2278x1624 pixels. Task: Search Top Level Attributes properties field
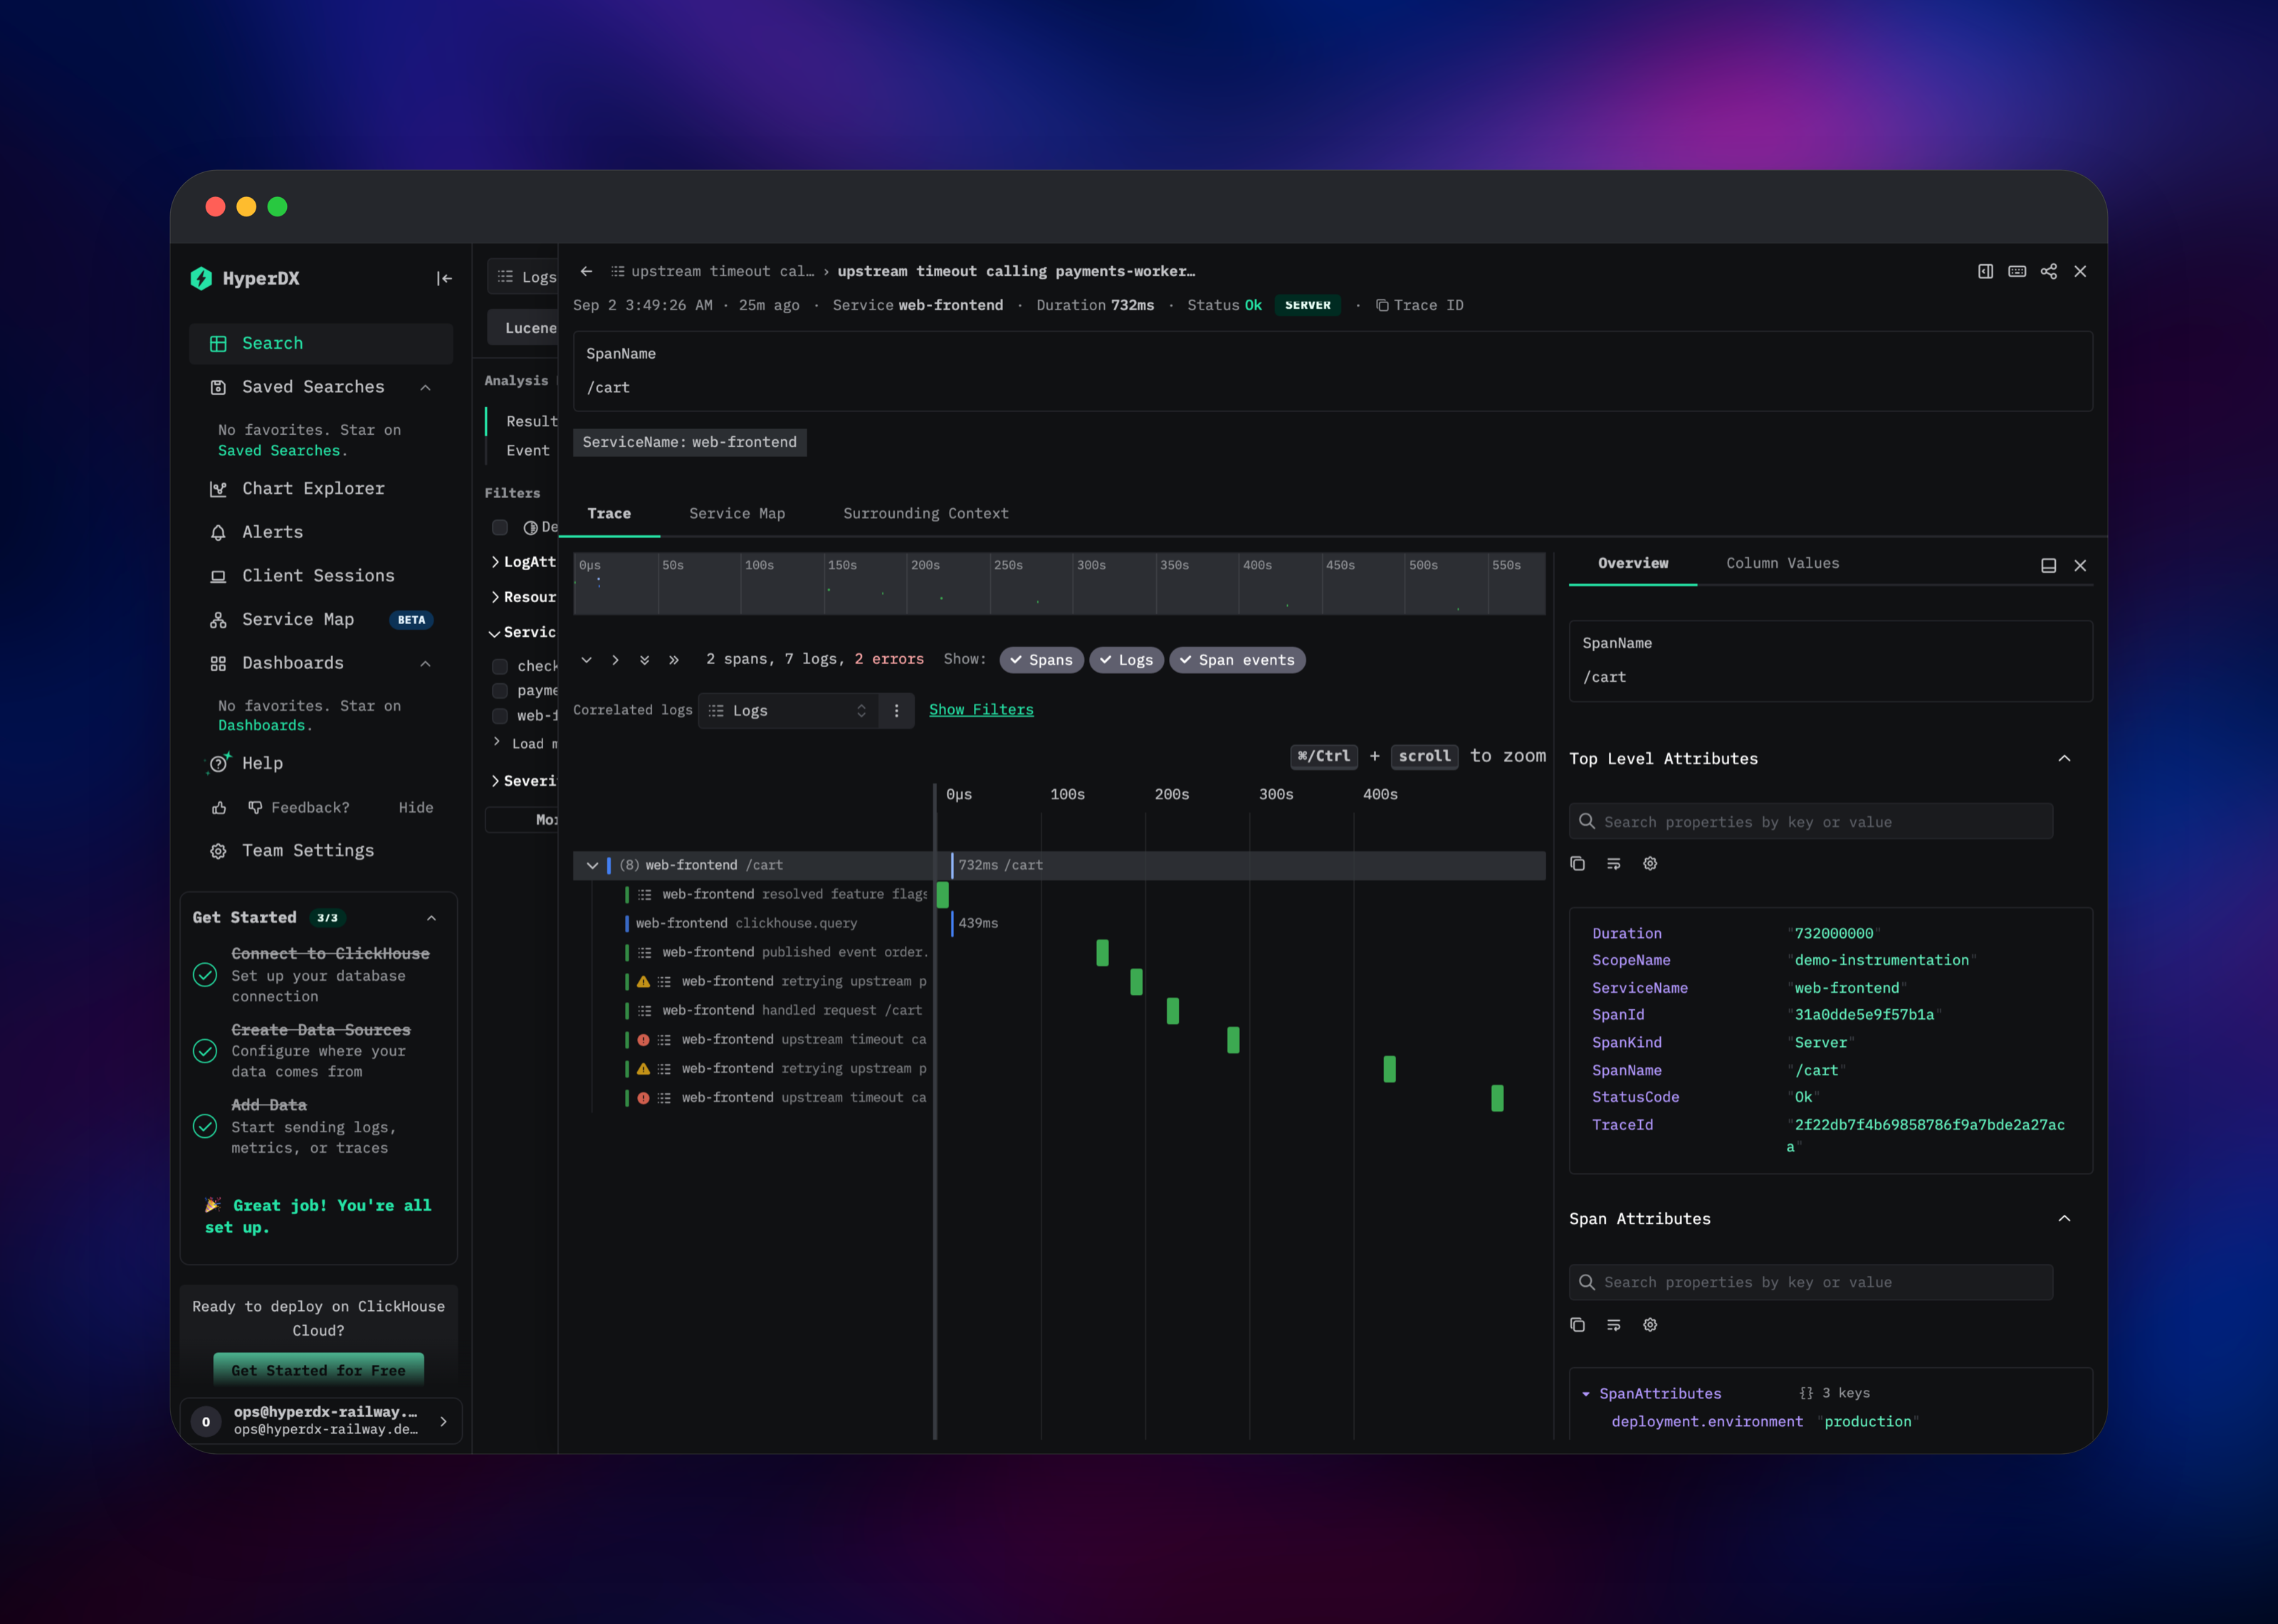tap(1811, 822)
